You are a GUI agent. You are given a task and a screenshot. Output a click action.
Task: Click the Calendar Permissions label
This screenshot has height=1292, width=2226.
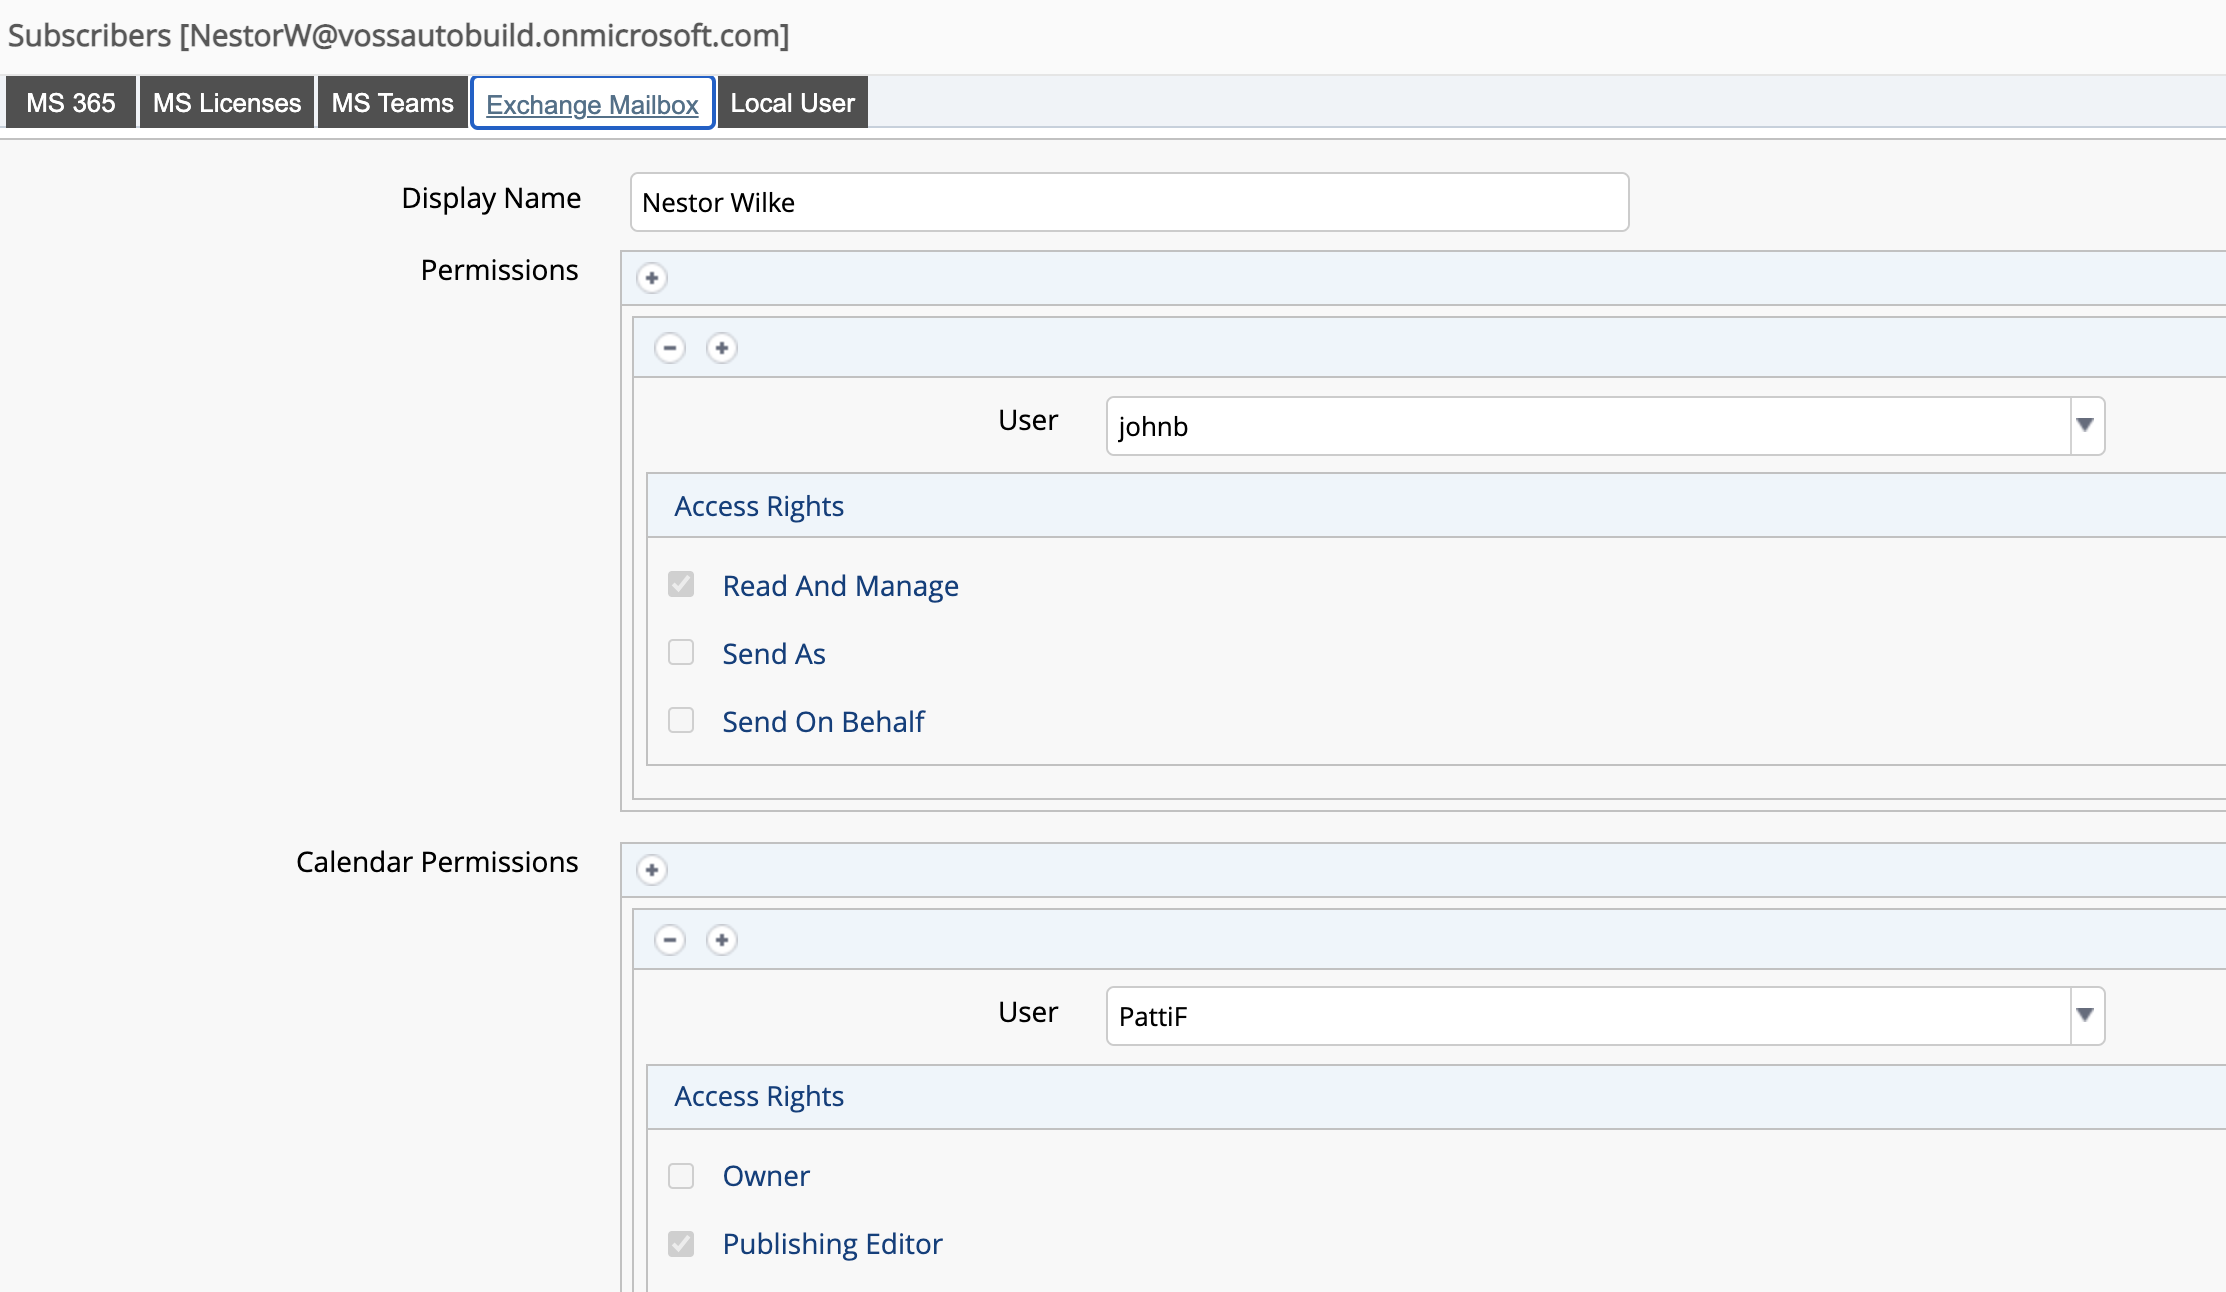coord(437,862)
